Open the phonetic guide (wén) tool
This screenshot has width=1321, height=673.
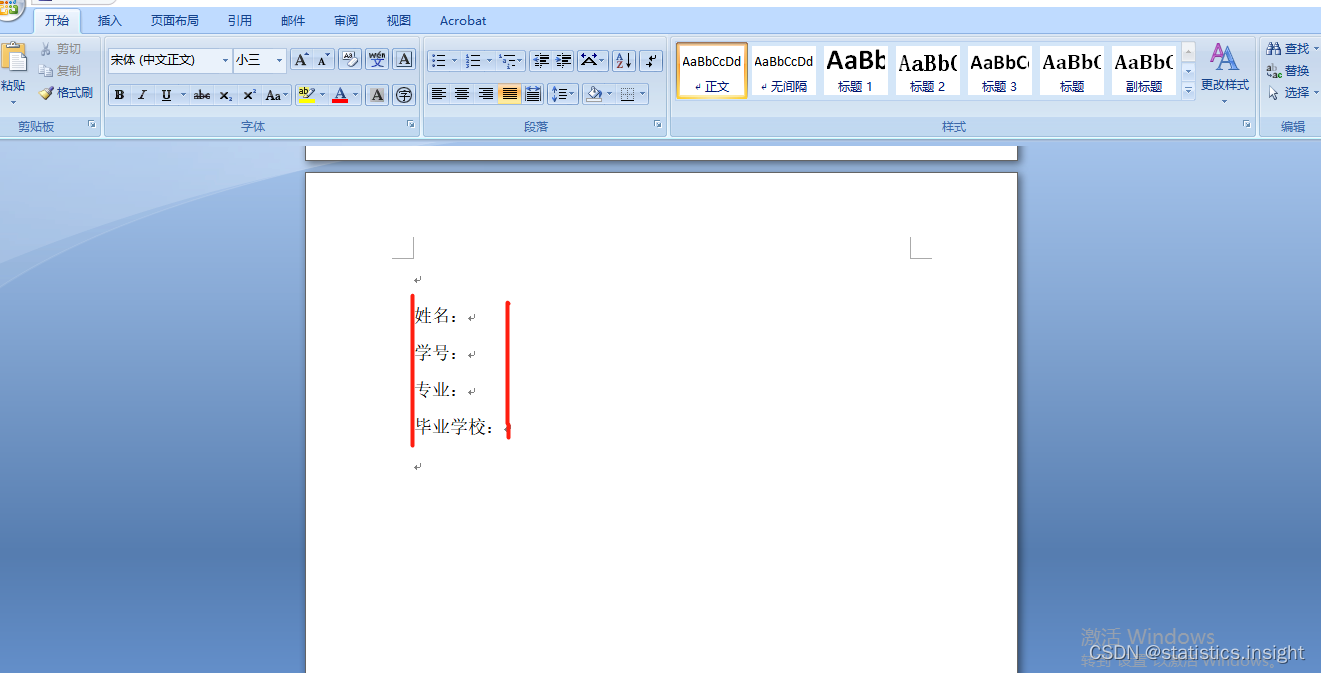[x=377, y=60]
